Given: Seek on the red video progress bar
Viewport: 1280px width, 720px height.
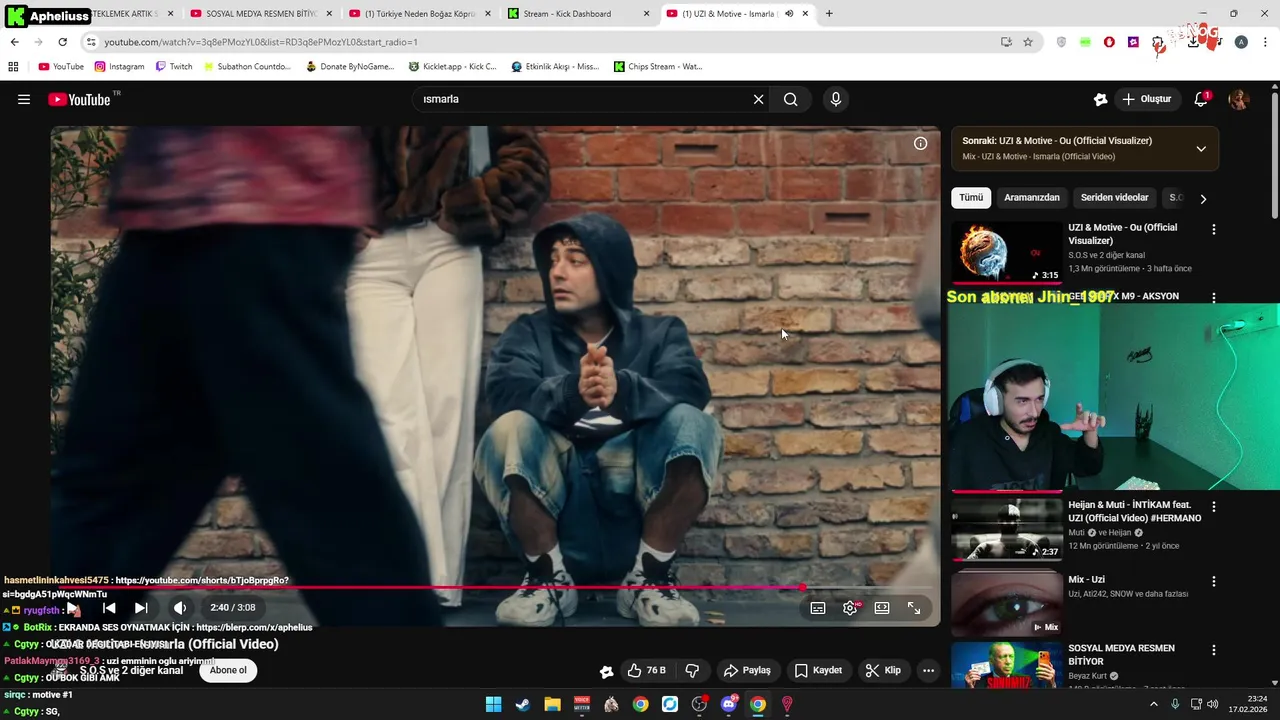Looking at the screenshot, I should coord(496,588).
